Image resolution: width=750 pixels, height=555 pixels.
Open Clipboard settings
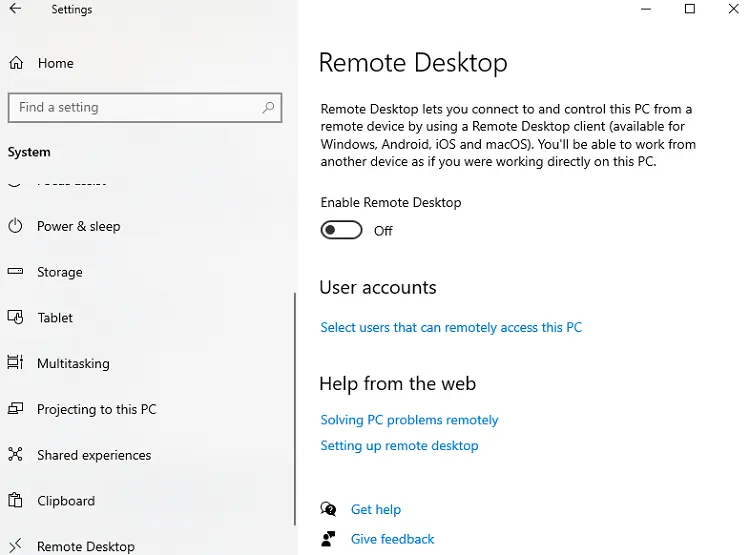pyautogui.click(x=66, y=501)
